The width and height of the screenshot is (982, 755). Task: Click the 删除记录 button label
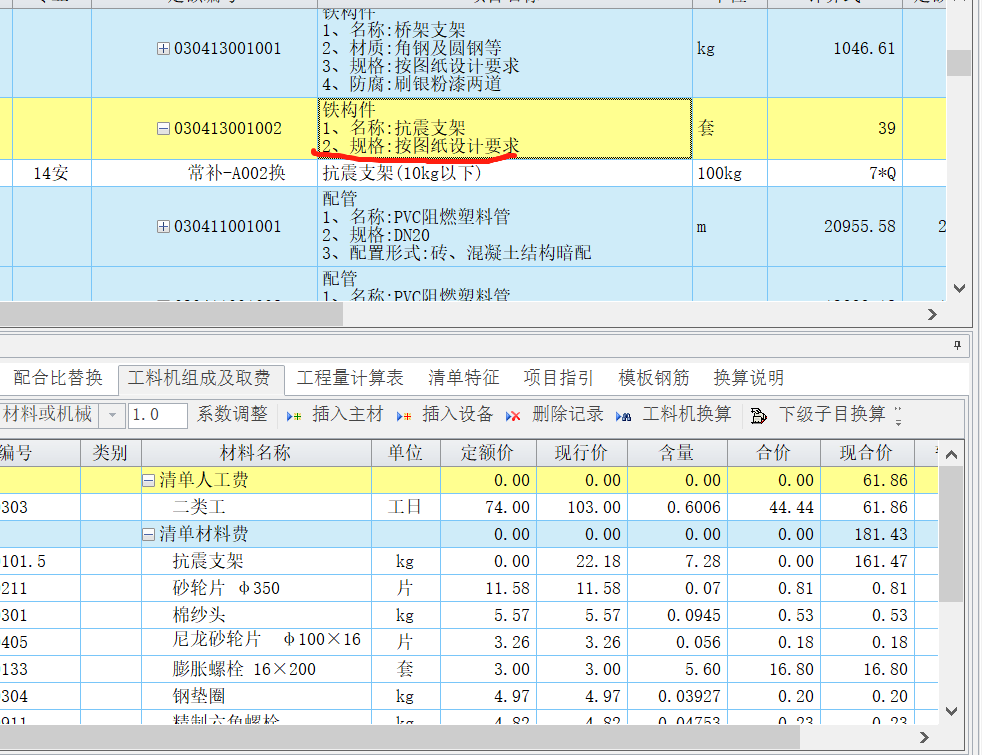click(567, 414)
